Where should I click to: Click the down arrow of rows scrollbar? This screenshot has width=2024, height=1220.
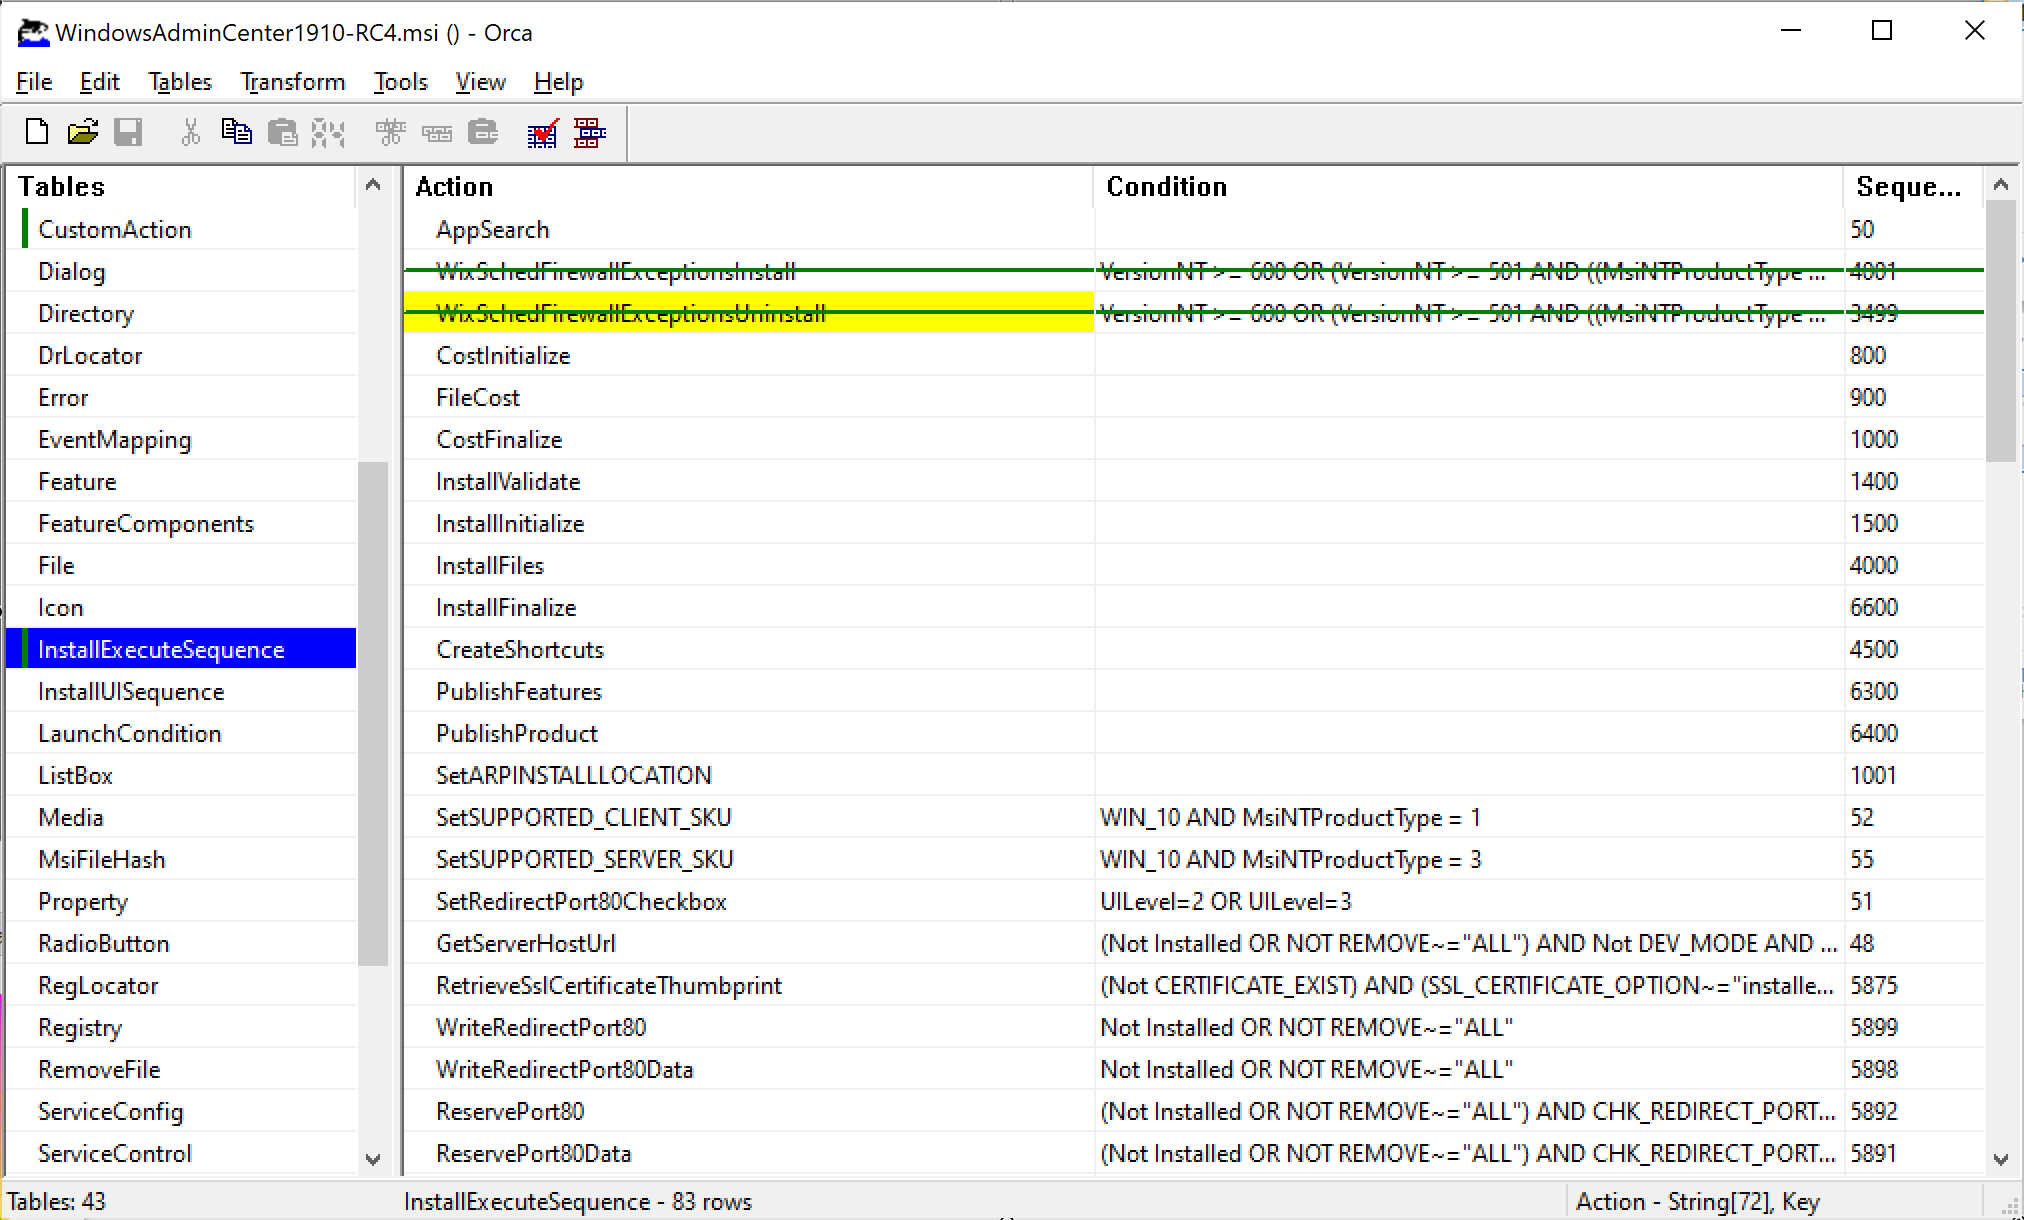(2001, 1159)
